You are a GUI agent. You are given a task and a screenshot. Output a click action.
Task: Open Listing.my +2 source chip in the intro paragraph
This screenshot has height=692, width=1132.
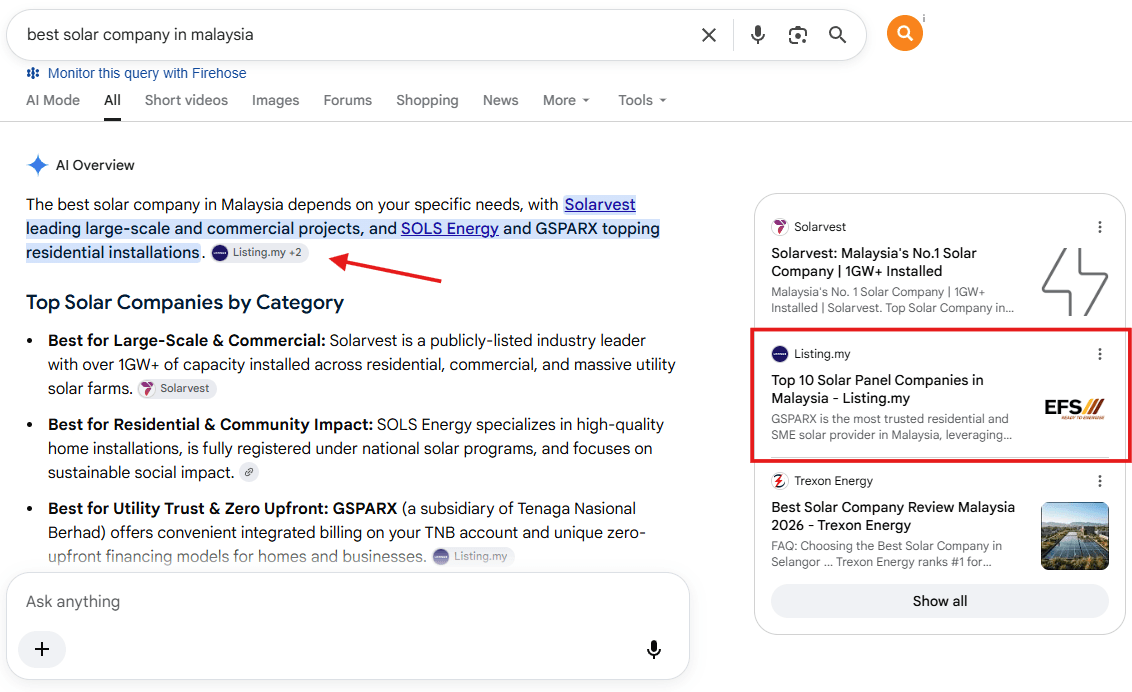point(258,253)
